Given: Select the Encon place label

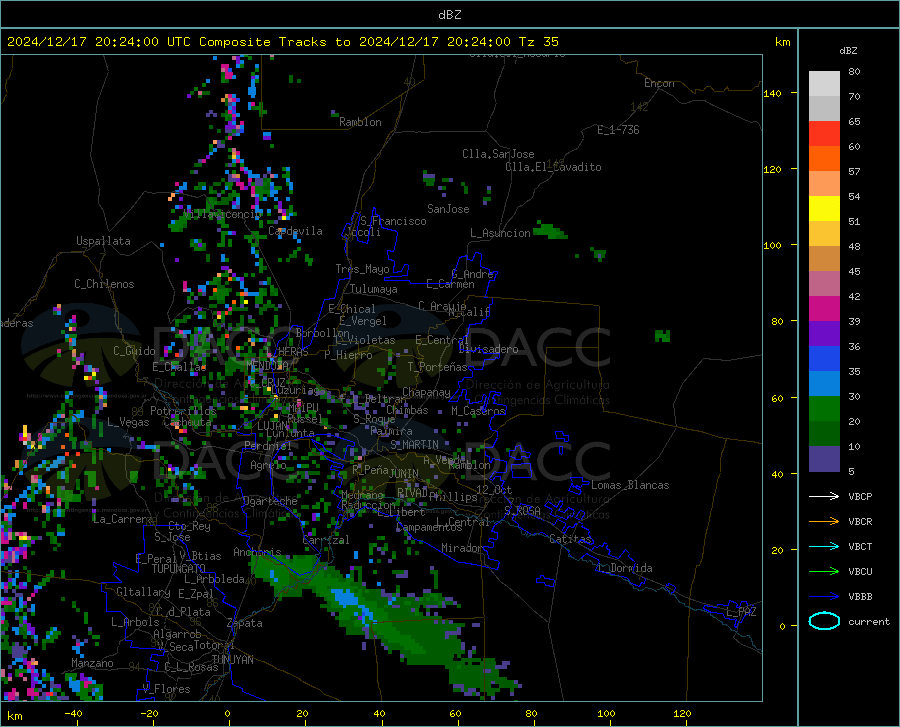Looking at the screenshot, I should coord(659,83).
